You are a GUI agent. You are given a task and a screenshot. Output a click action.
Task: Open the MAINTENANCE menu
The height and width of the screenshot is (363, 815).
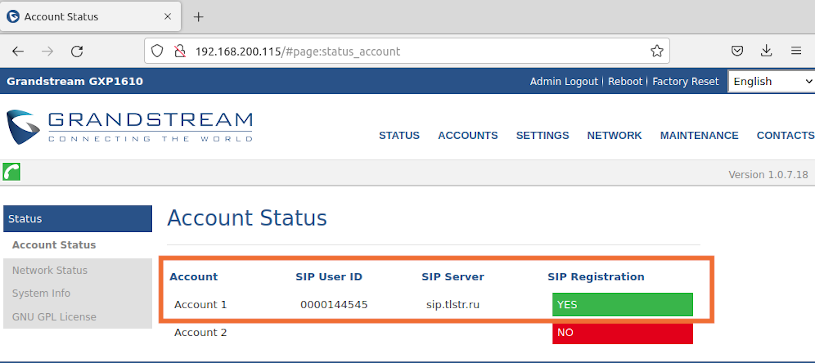[699, 135]
